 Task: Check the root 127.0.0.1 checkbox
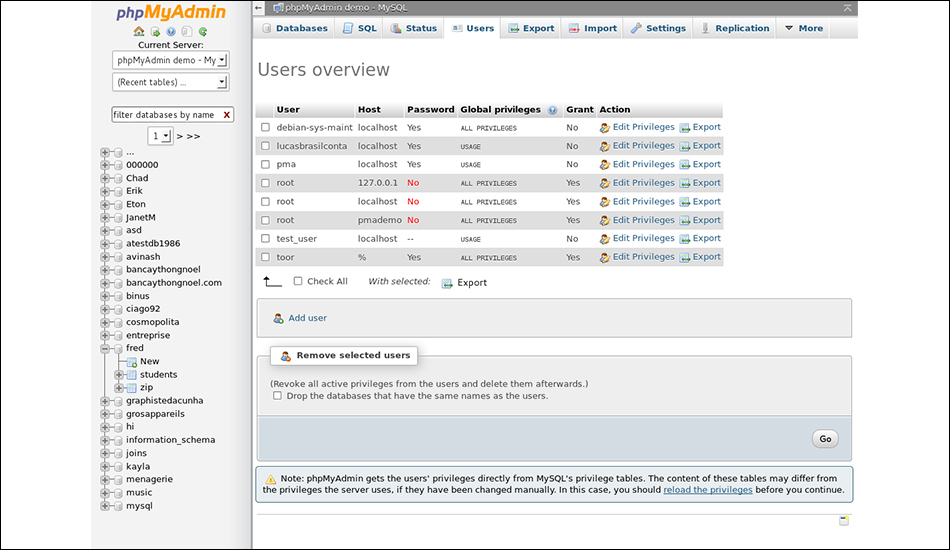(265, 183)
